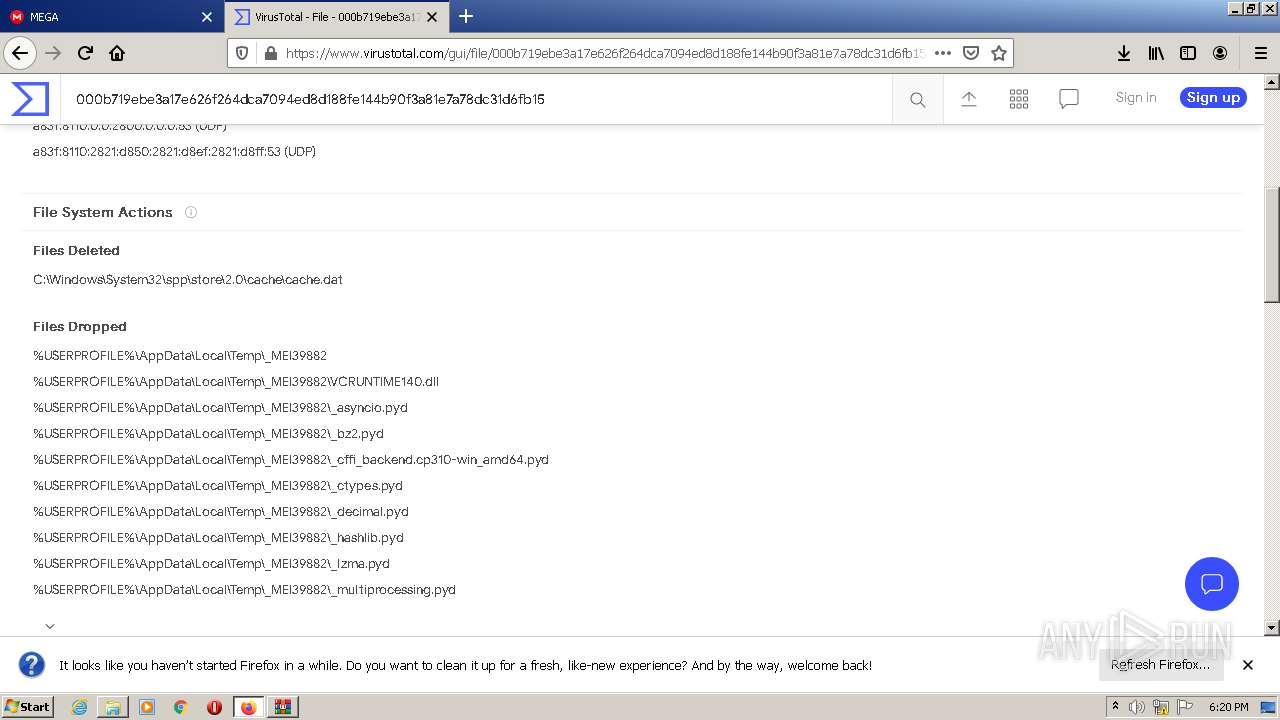The height and width of the screenshot is (720, 1280).
Task: Click the VirusTotal logo icon
Action: [30, 99]
